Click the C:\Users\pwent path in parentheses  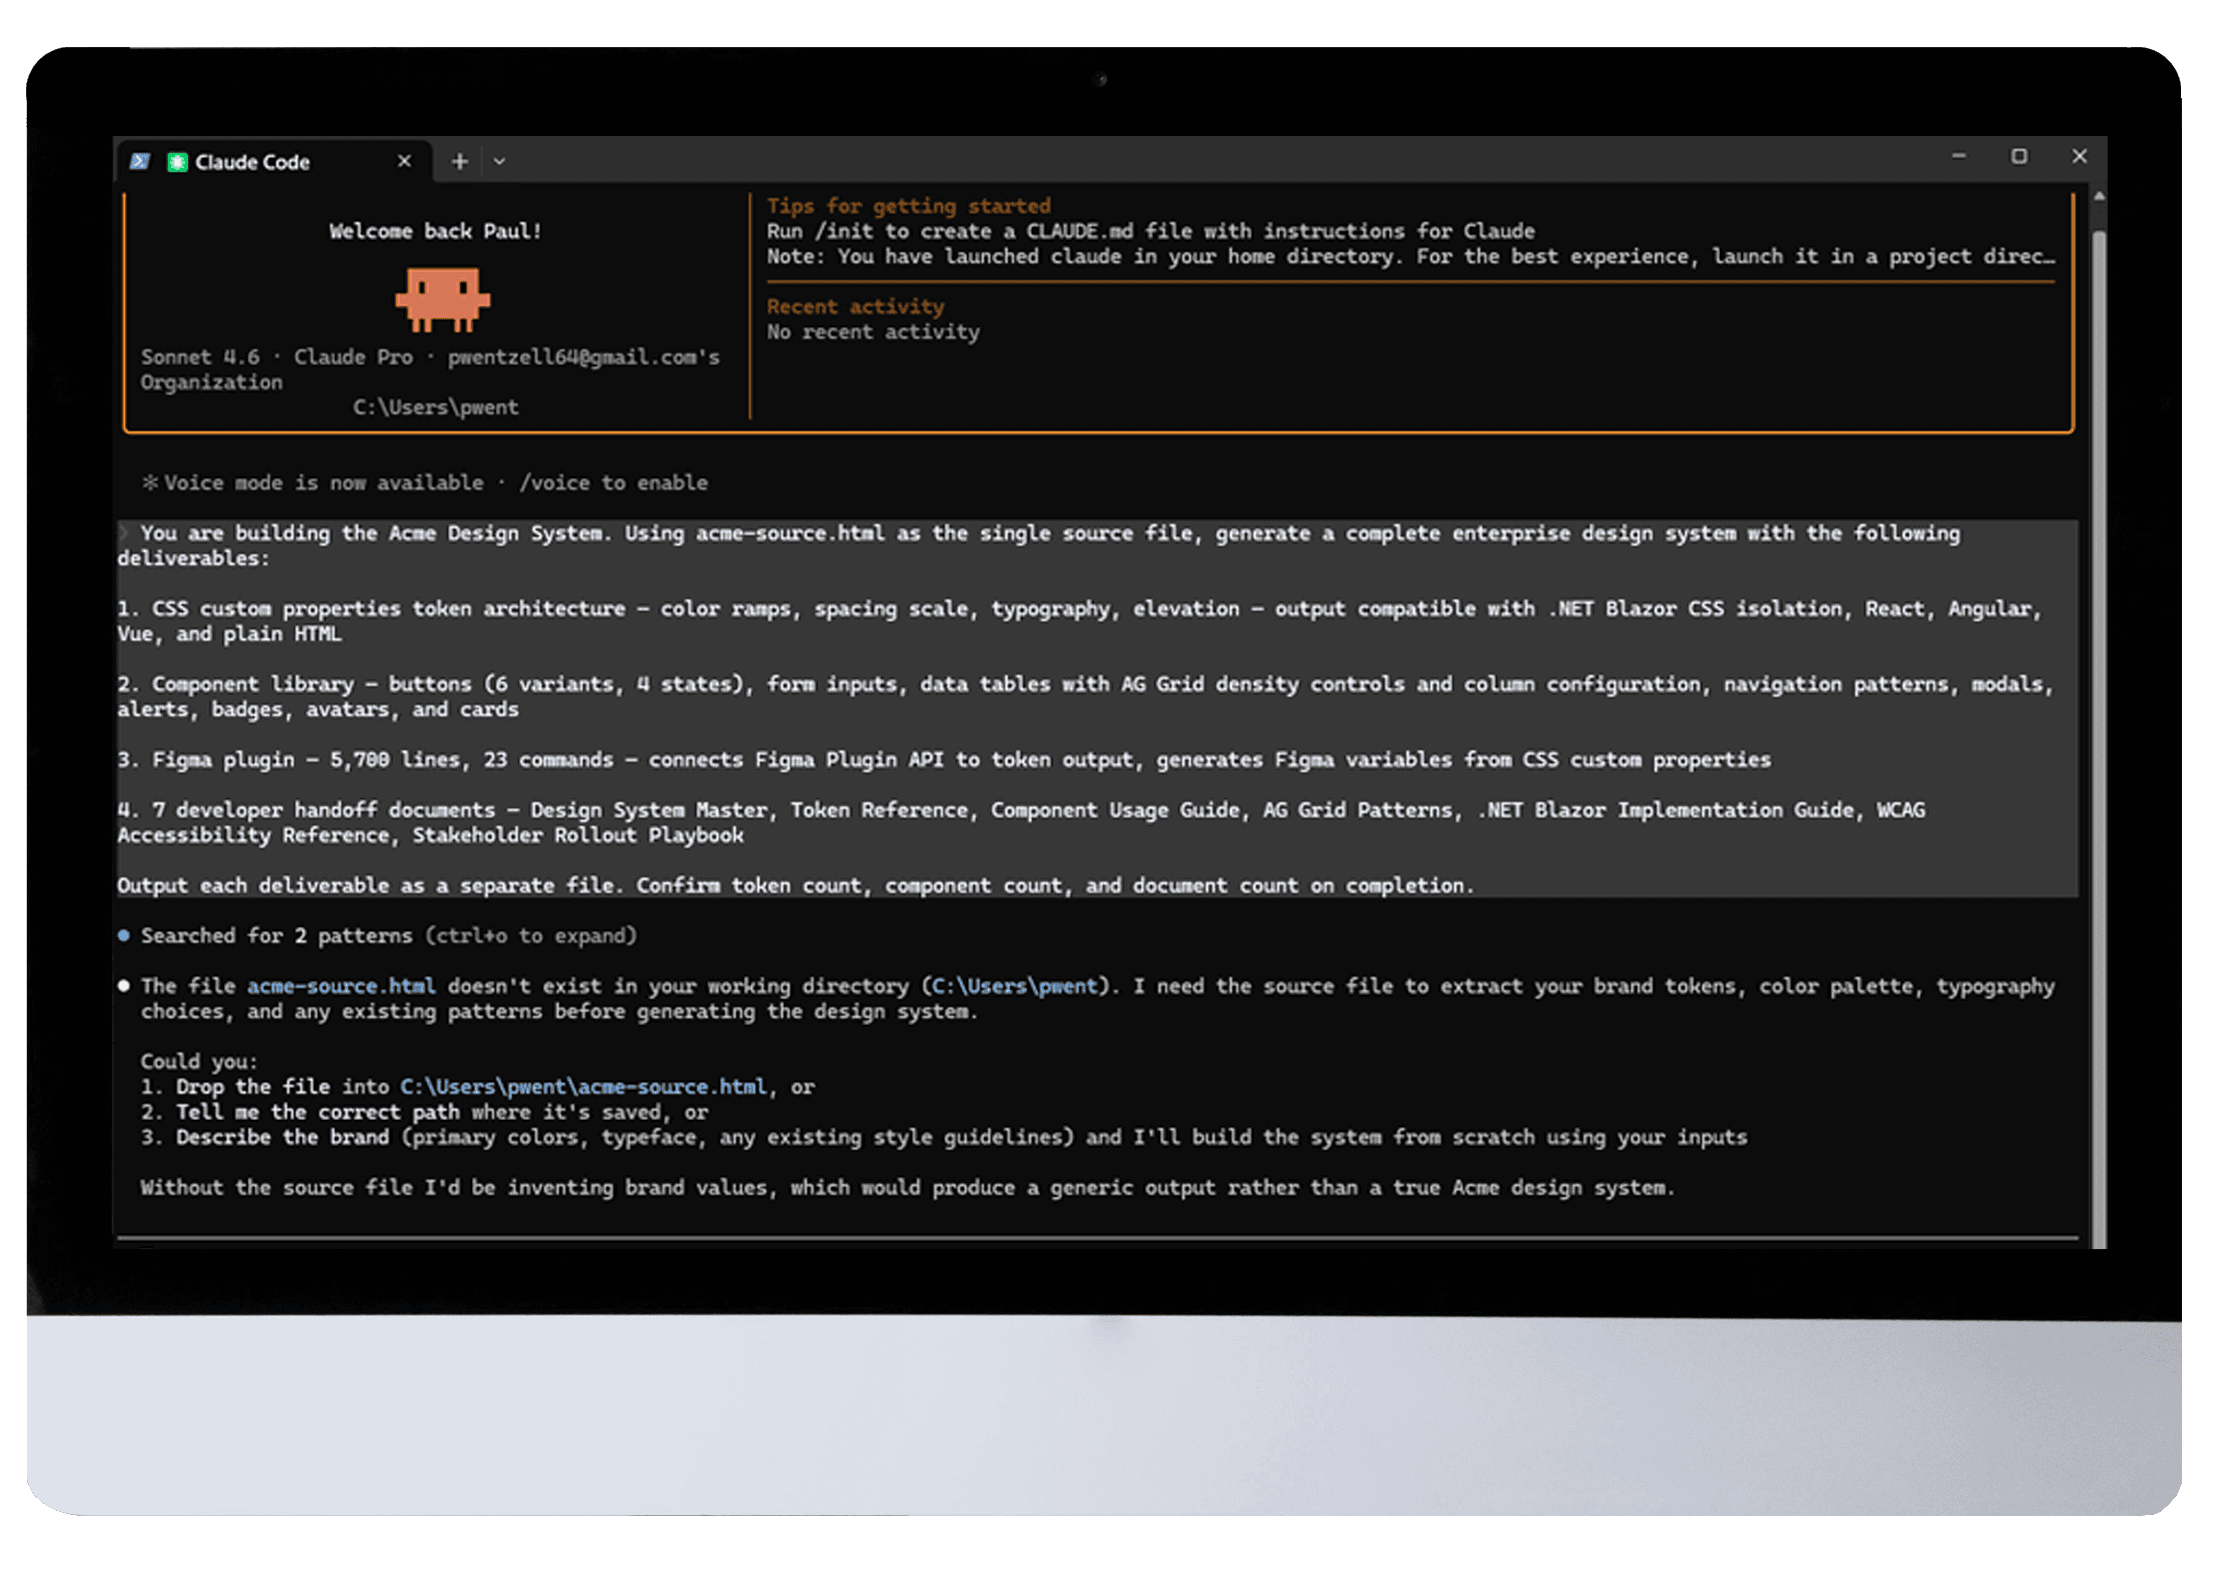(x=1014, y=986)
